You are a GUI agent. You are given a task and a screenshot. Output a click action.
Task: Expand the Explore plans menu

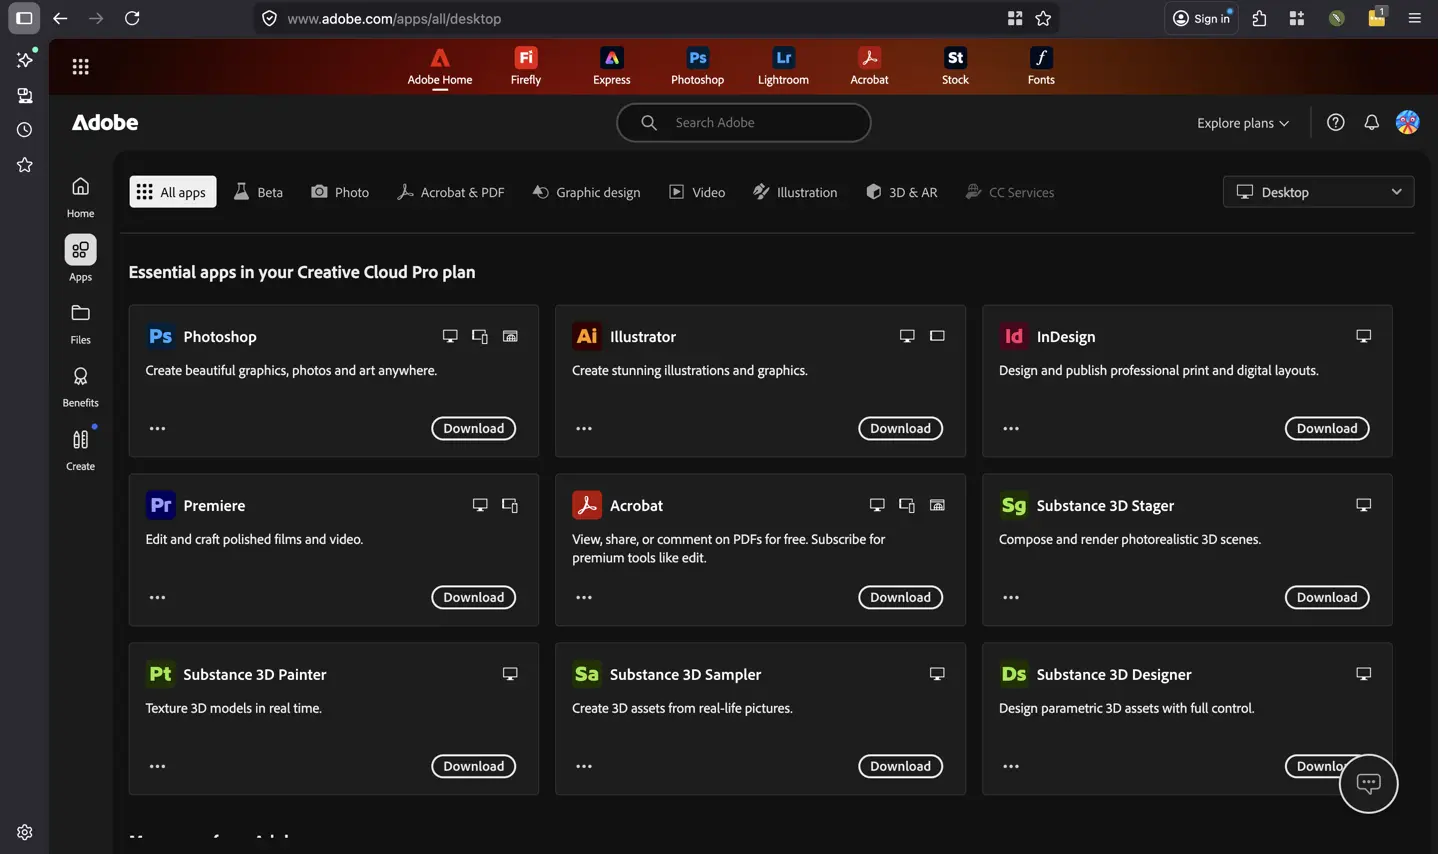(x=1243, y=123)
